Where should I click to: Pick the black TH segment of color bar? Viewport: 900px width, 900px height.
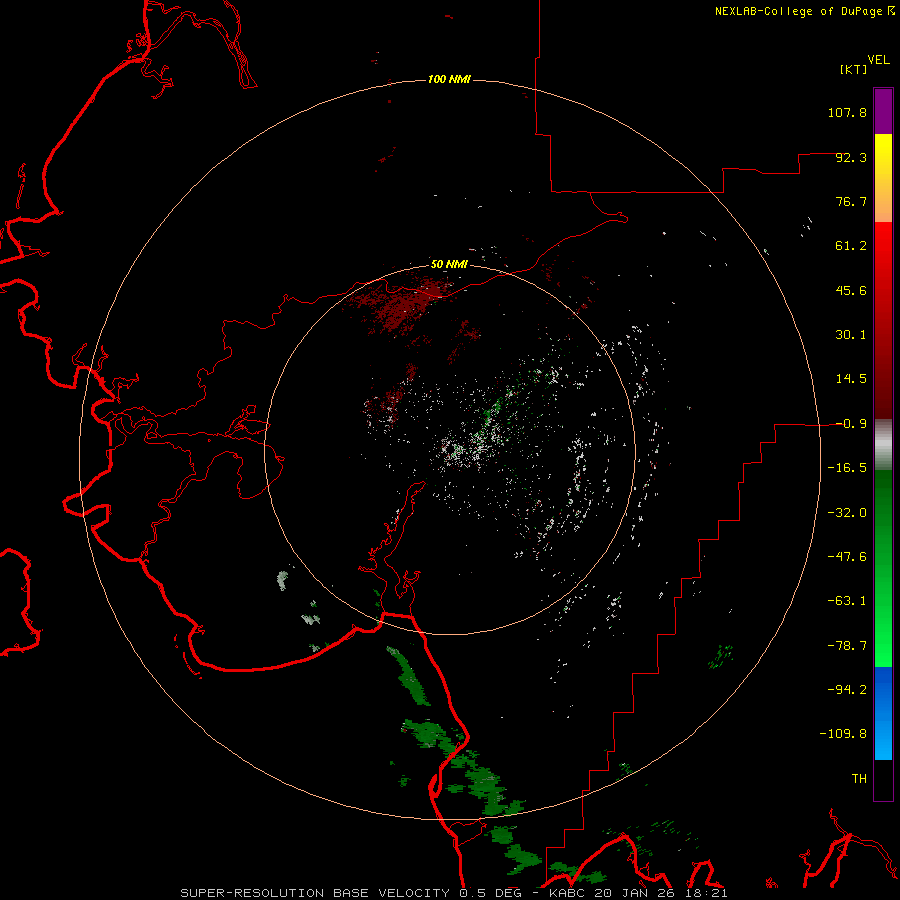883,779
